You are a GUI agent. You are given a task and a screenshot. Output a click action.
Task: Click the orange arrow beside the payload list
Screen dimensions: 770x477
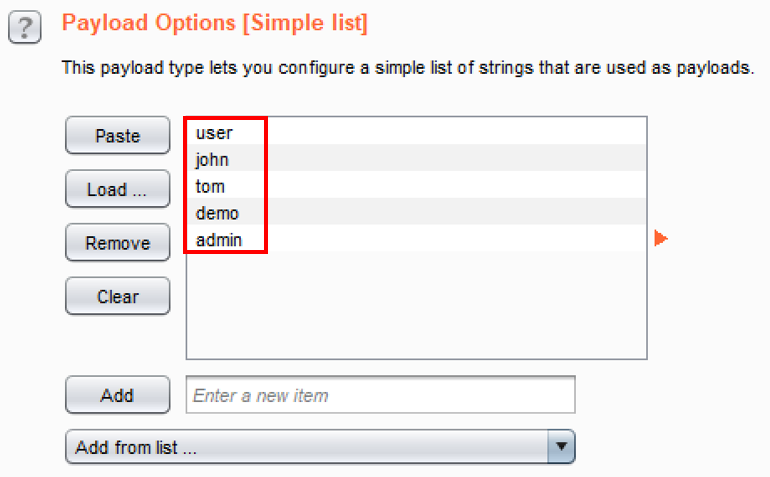[x=659, y=238]
